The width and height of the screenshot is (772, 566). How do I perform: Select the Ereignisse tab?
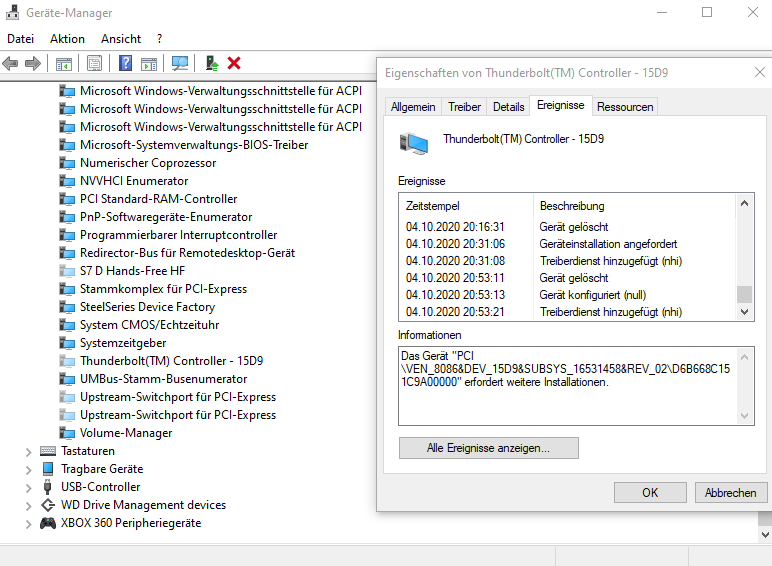(561, 105)
